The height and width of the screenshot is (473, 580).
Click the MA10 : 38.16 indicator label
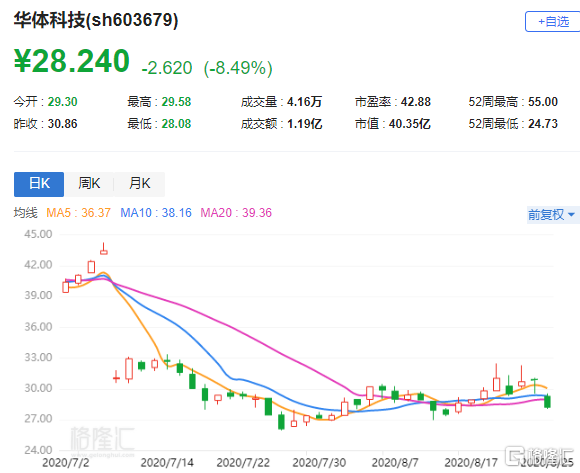[156, 213]
